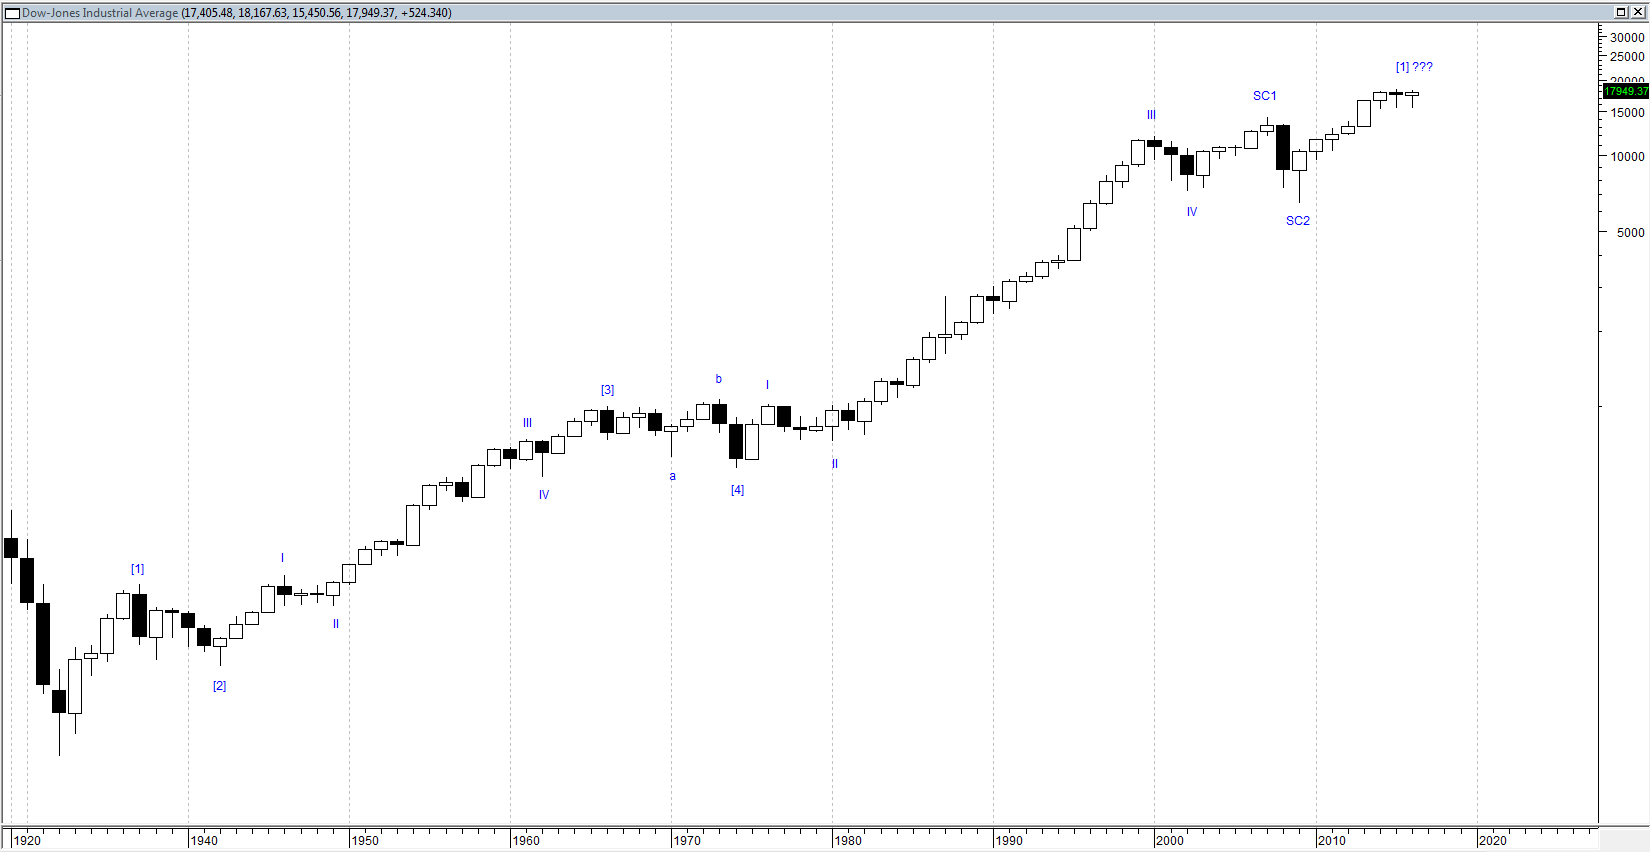Select the IV annotation near year 1962
Image resolution: width=1650 pixels, height=852 pixels.
[544, 495]
